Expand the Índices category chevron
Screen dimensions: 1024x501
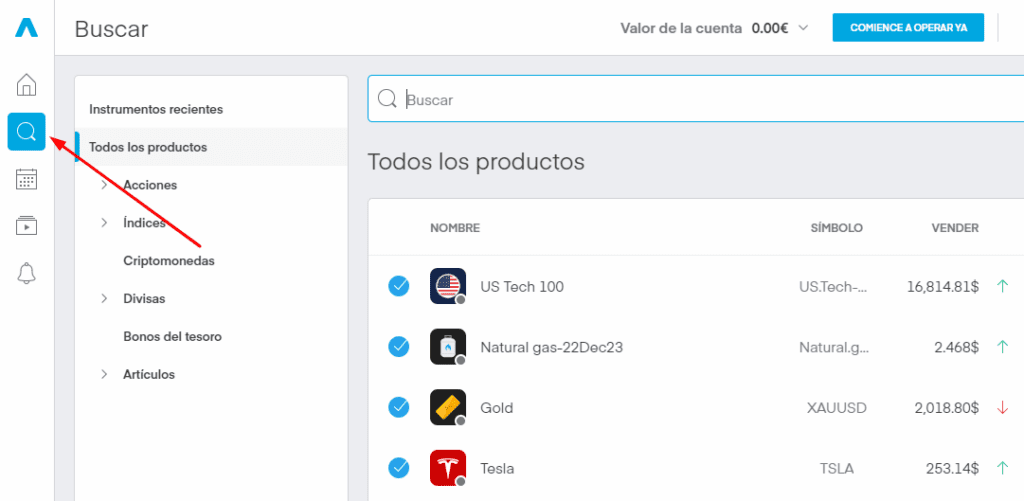(x=104, y=223)
